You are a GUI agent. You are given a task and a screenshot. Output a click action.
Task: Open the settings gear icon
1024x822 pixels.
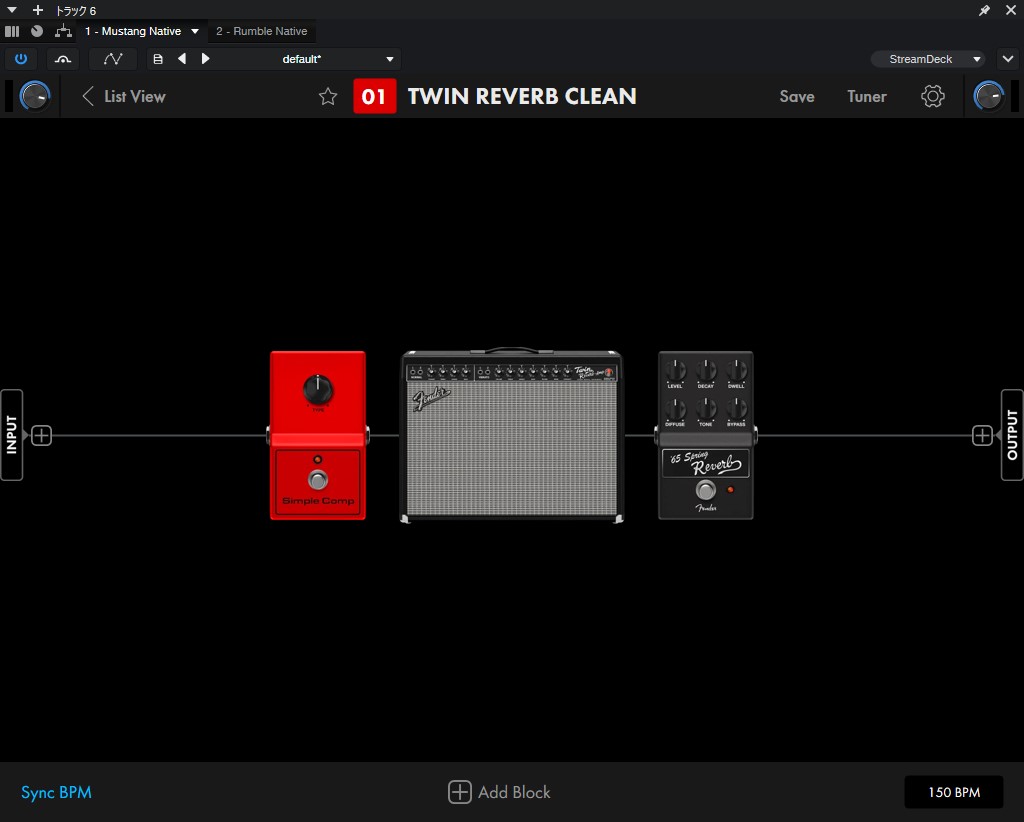[932, 97]
